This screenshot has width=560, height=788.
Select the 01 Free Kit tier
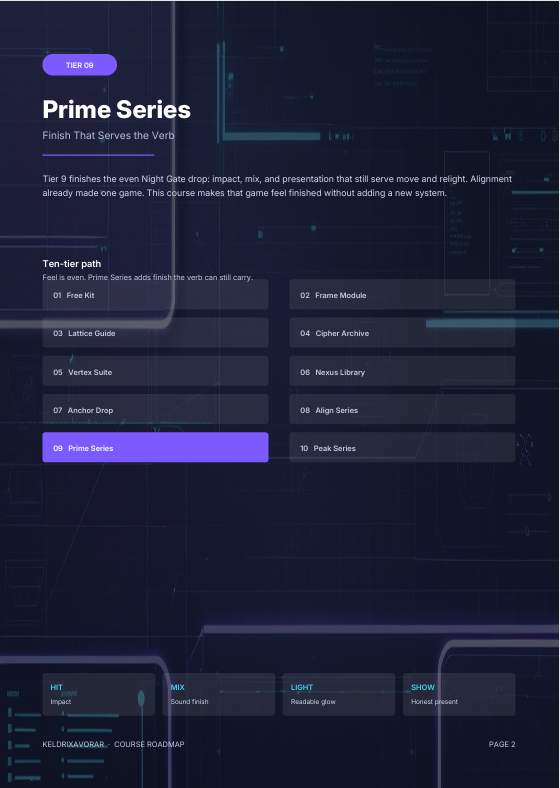point(155,294)
